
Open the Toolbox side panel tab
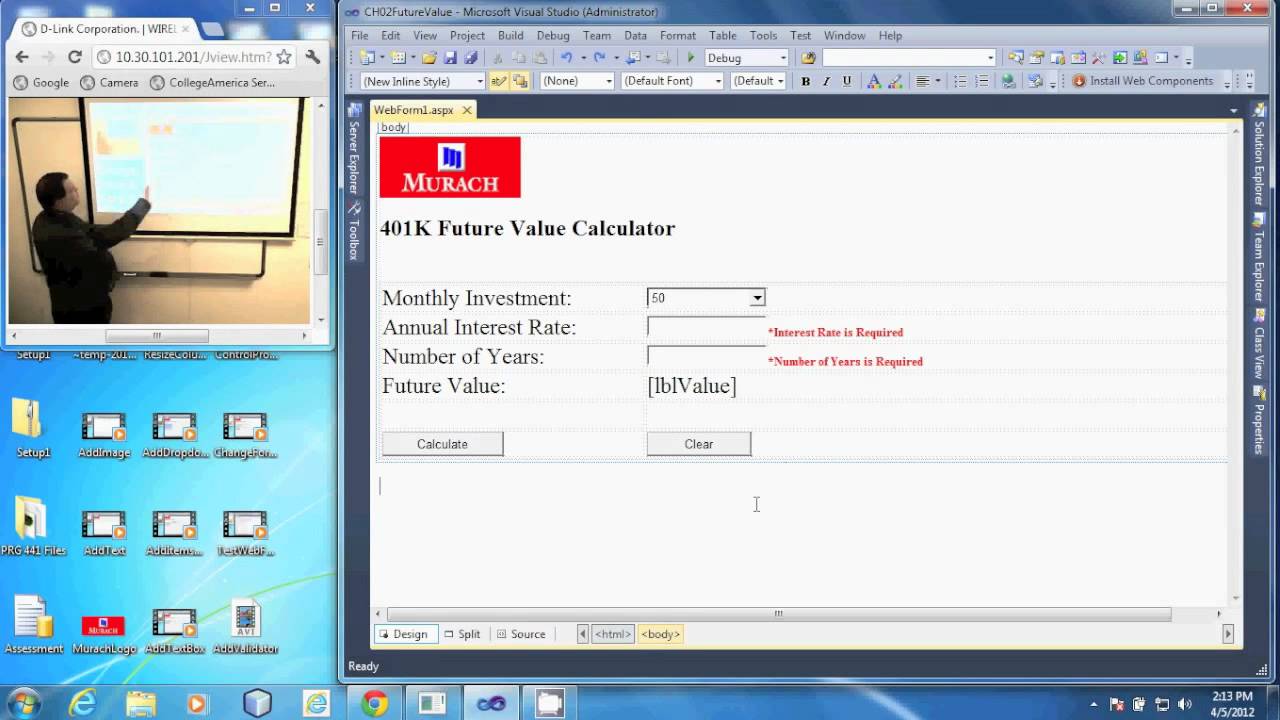tap(353, 232)
